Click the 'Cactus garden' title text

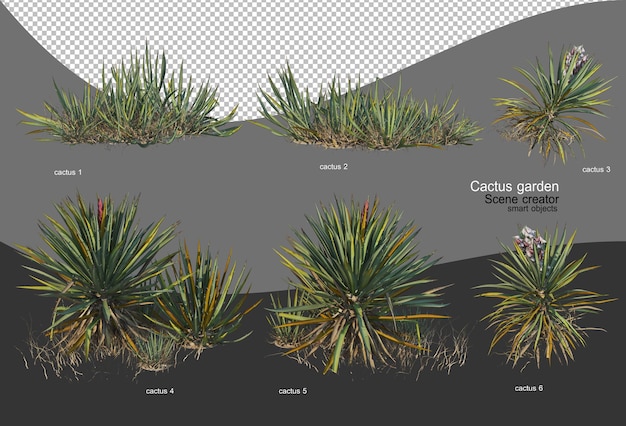pos(514,186)
